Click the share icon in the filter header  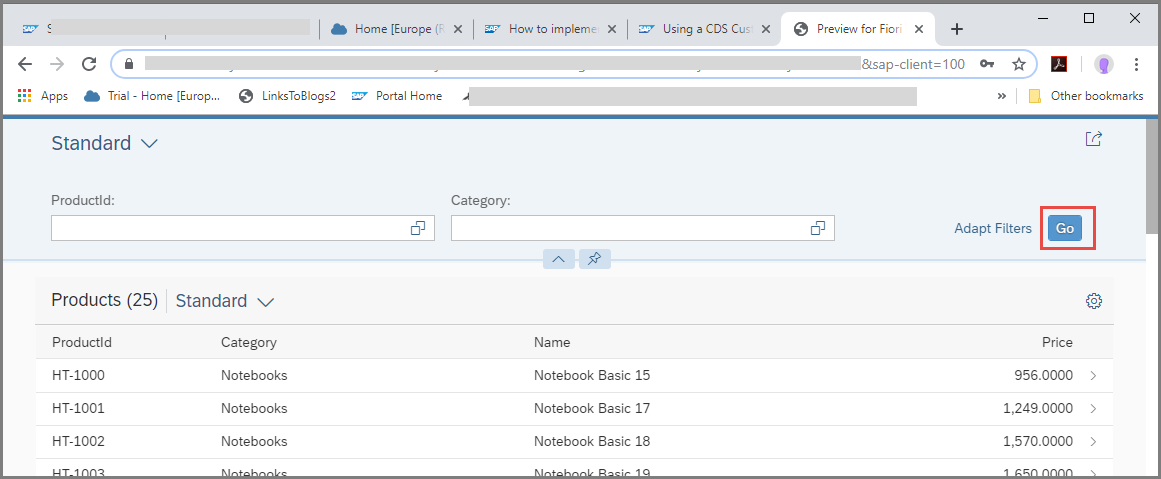tap(1094, 138)
